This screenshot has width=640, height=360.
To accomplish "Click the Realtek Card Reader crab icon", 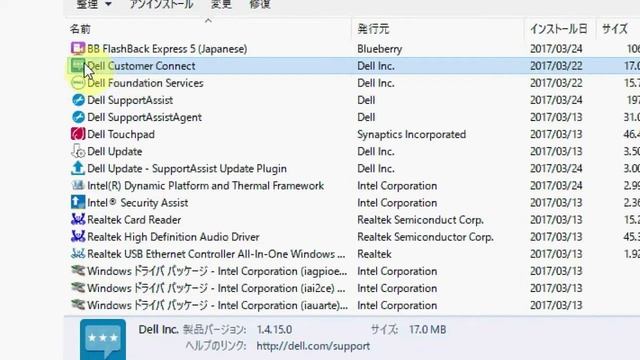I will click(78, 220).
